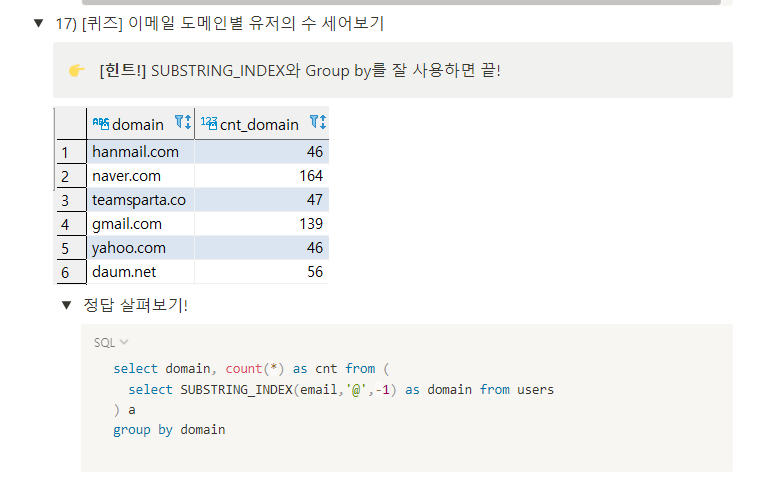Click the pointing hand emoji icon
The height and width of the screenshot is (482, 757).
coord(76,71)
